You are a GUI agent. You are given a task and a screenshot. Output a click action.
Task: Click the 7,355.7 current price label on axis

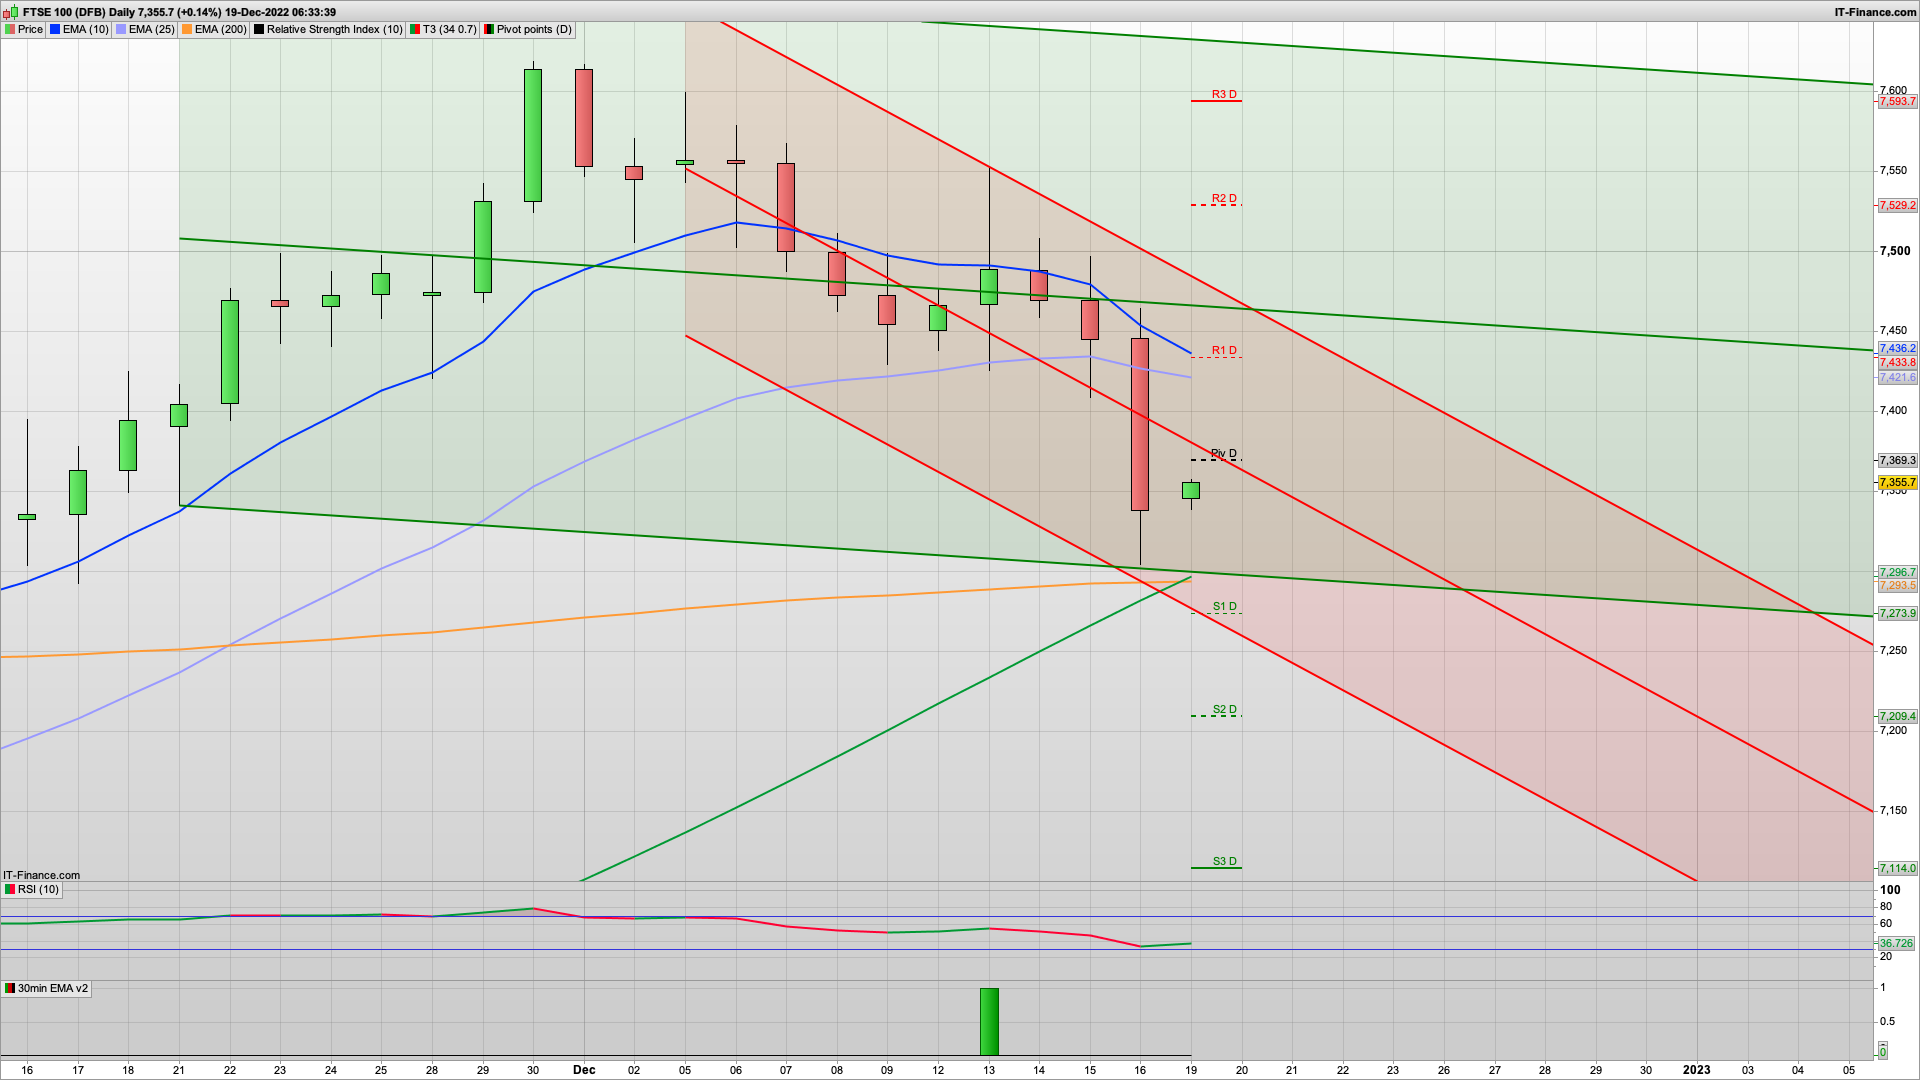click(x=1896, y=482)
